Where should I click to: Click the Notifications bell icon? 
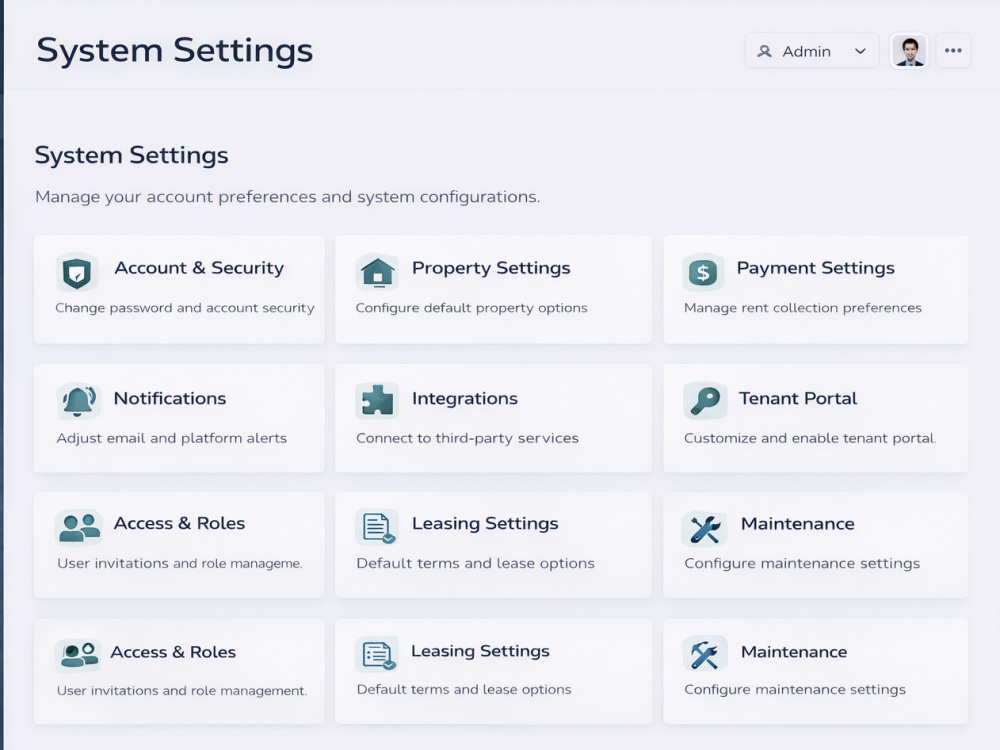click(78, 401)
